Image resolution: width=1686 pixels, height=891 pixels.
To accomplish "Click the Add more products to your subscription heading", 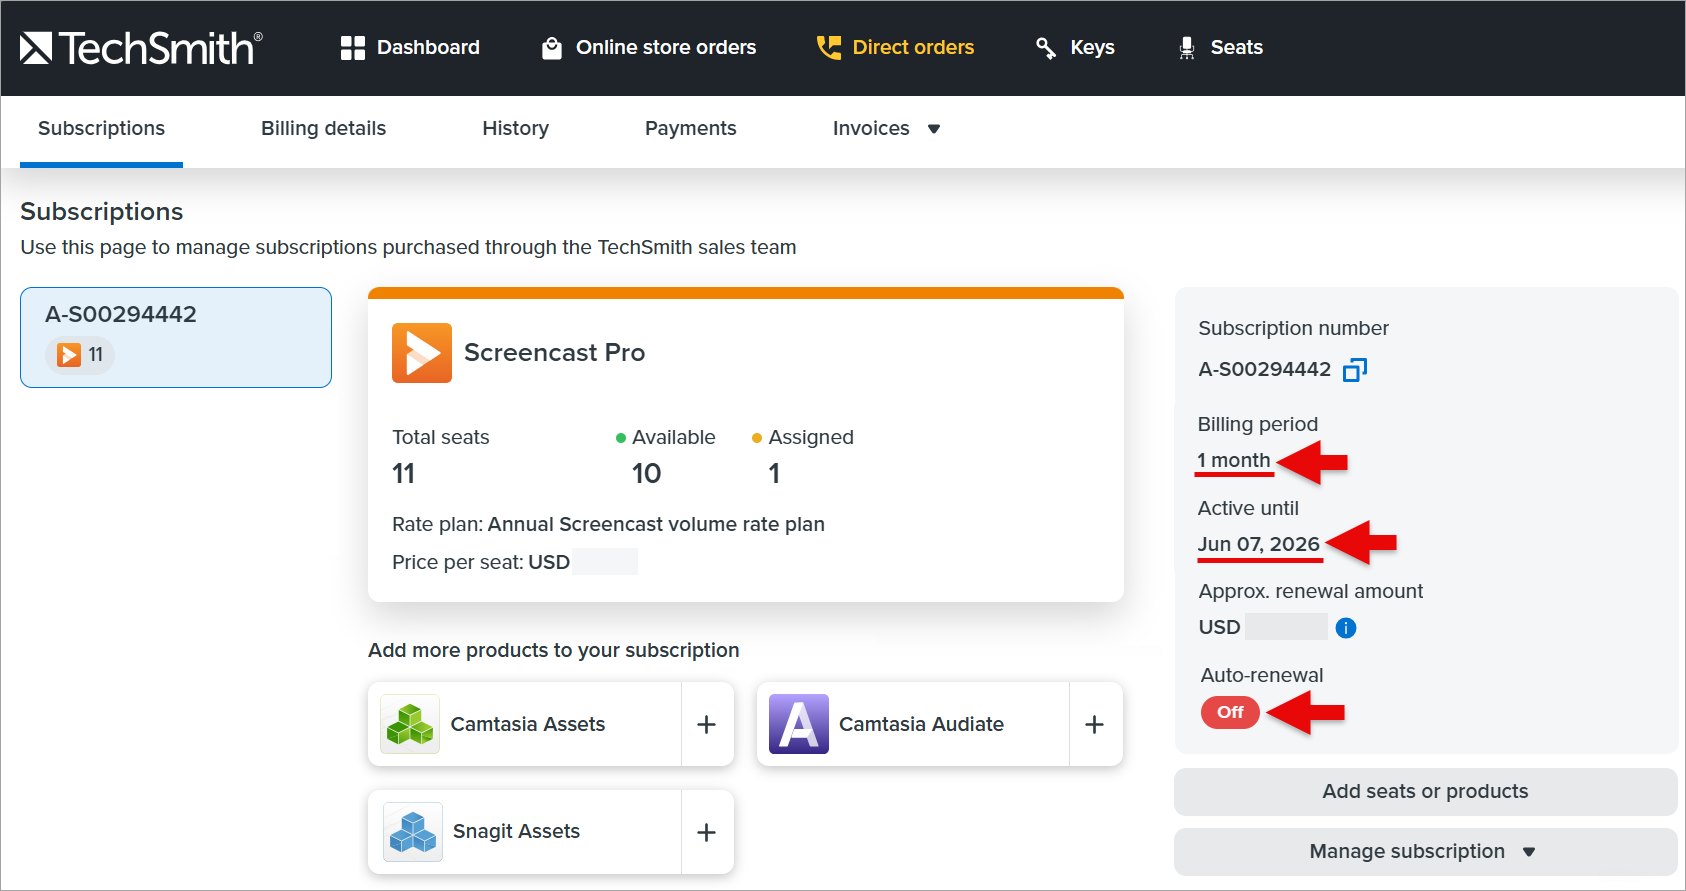I will click(x=554, y=650).
